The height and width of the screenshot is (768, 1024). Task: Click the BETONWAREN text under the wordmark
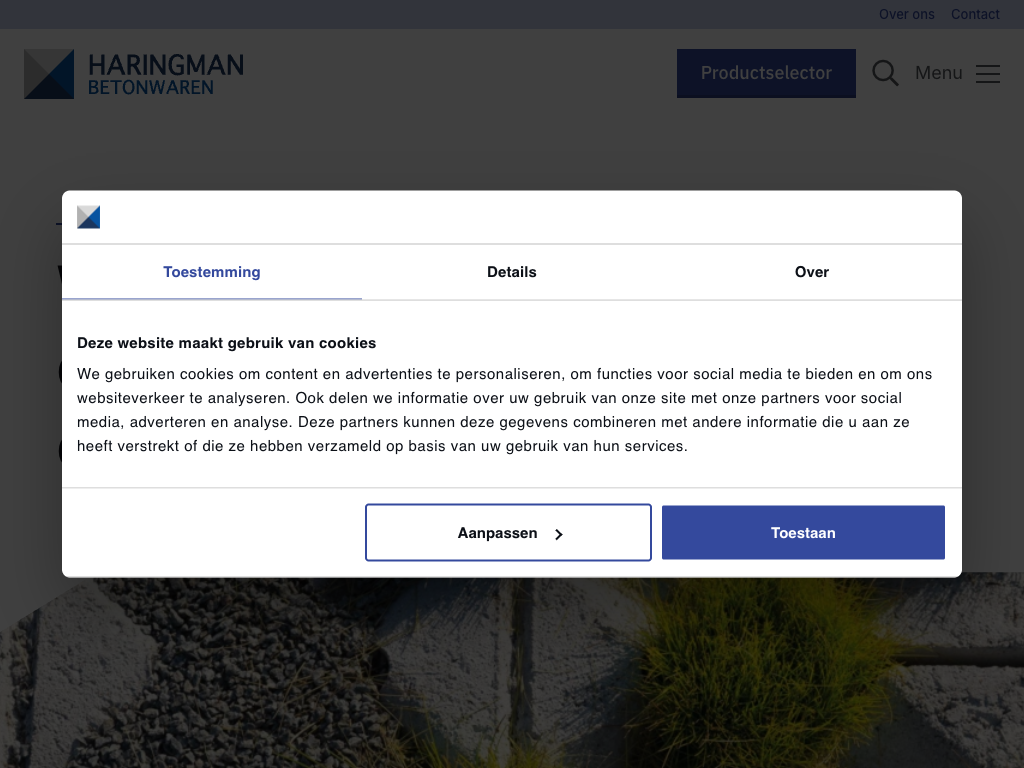coord(151,88)
